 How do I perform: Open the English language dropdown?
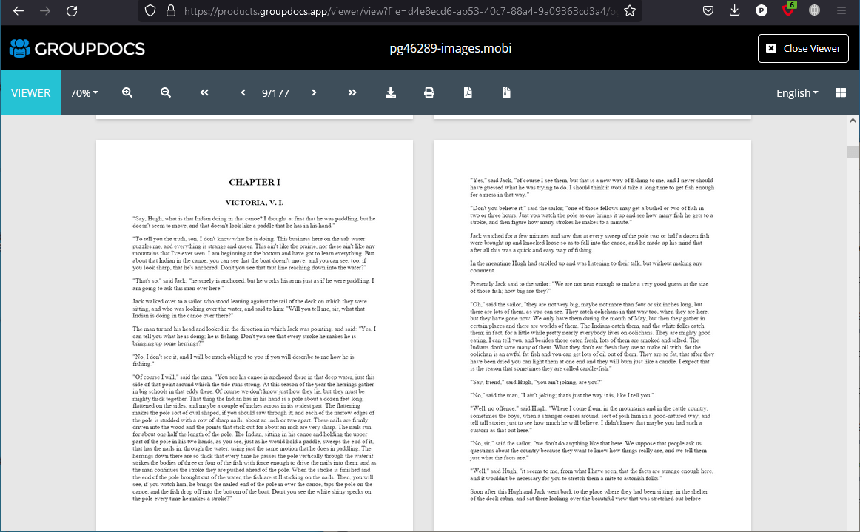[x=797, y=93]
